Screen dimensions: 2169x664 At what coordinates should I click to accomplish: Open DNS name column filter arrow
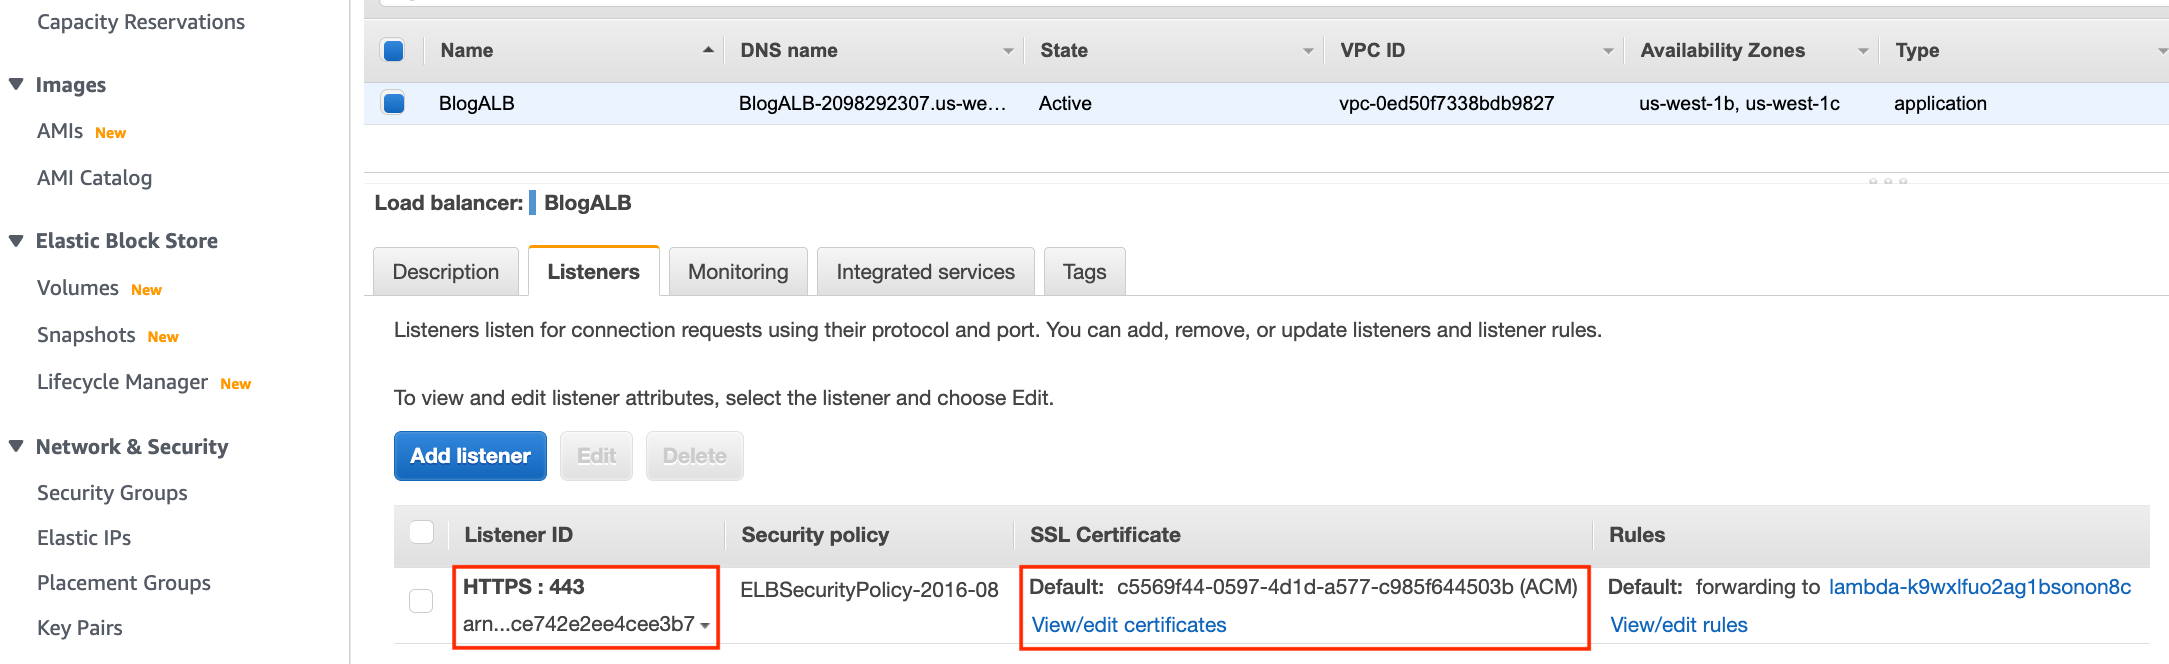1008,51
